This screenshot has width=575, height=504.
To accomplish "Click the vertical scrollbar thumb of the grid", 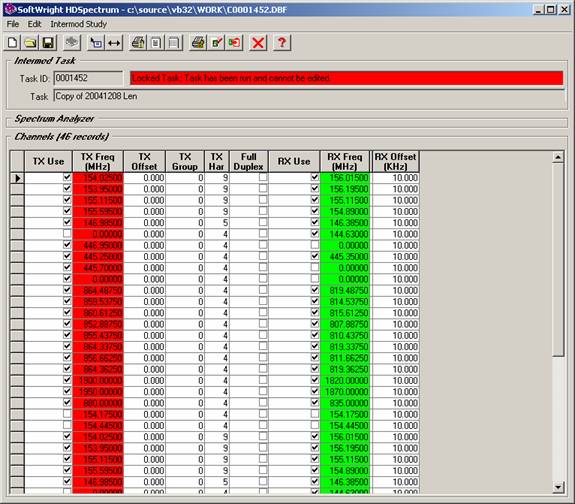I will 558,260.
